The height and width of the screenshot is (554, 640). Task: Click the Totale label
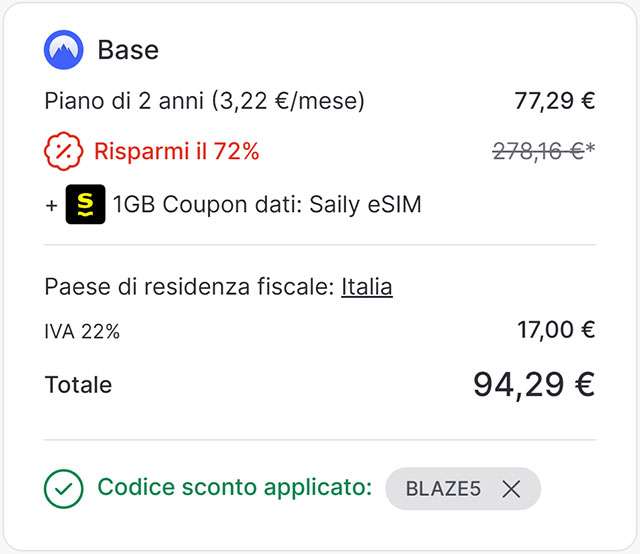(78, 385)
